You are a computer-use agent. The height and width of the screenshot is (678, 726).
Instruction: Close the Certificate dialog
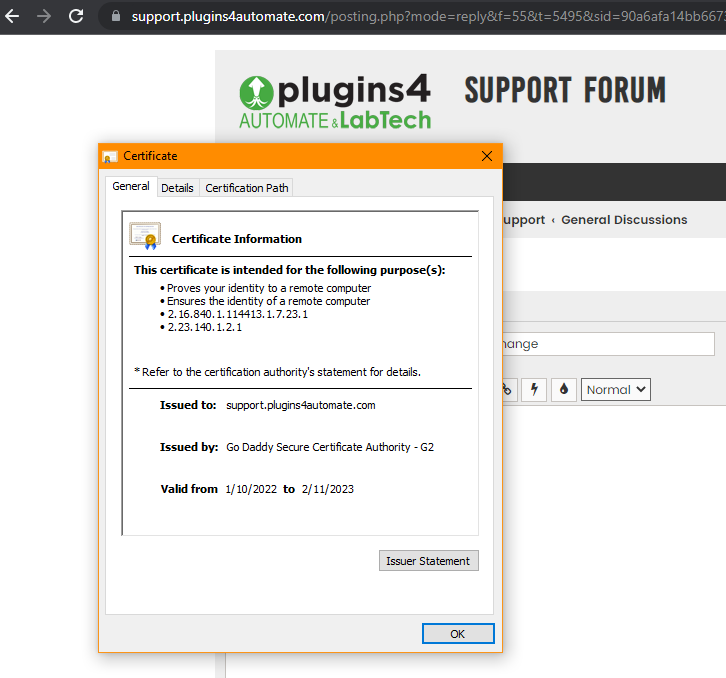[x=487, y=156]
